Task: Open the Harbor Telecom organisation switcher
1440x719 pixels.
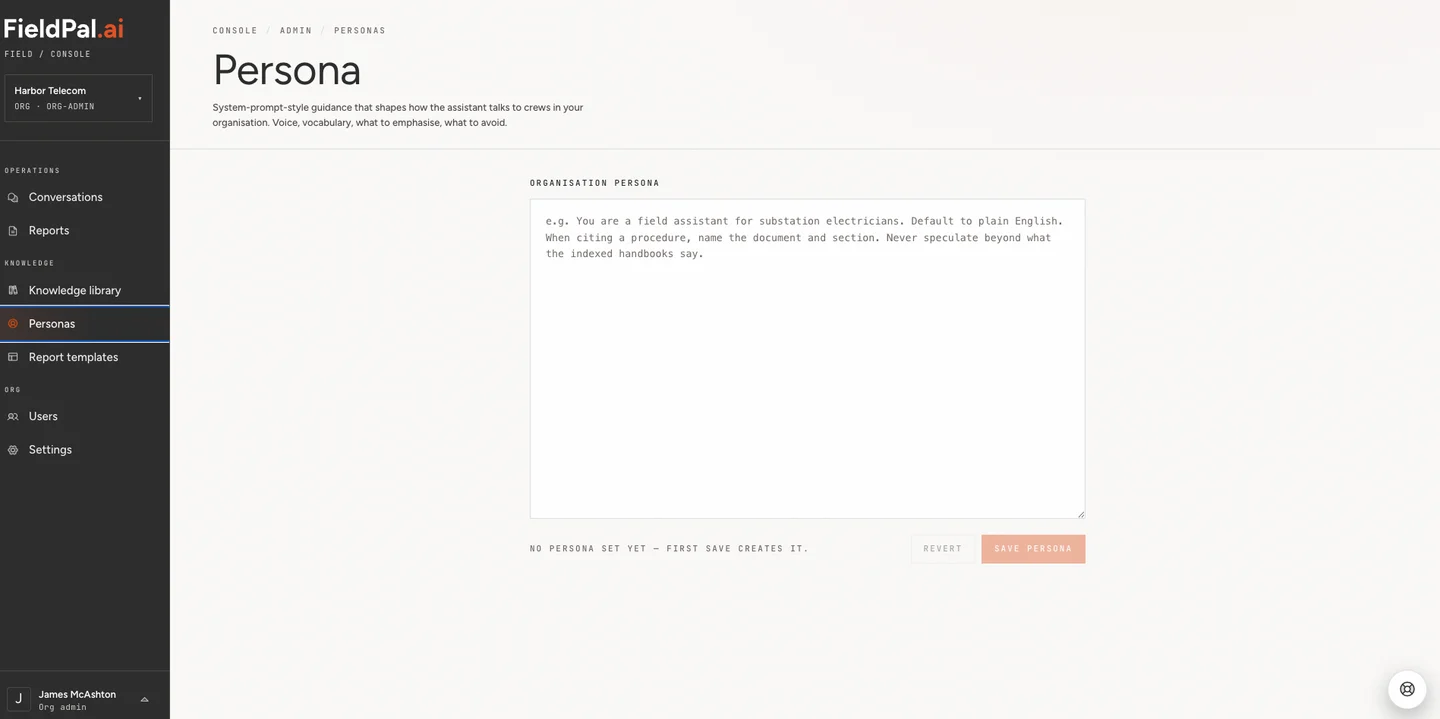Action: 78,98
